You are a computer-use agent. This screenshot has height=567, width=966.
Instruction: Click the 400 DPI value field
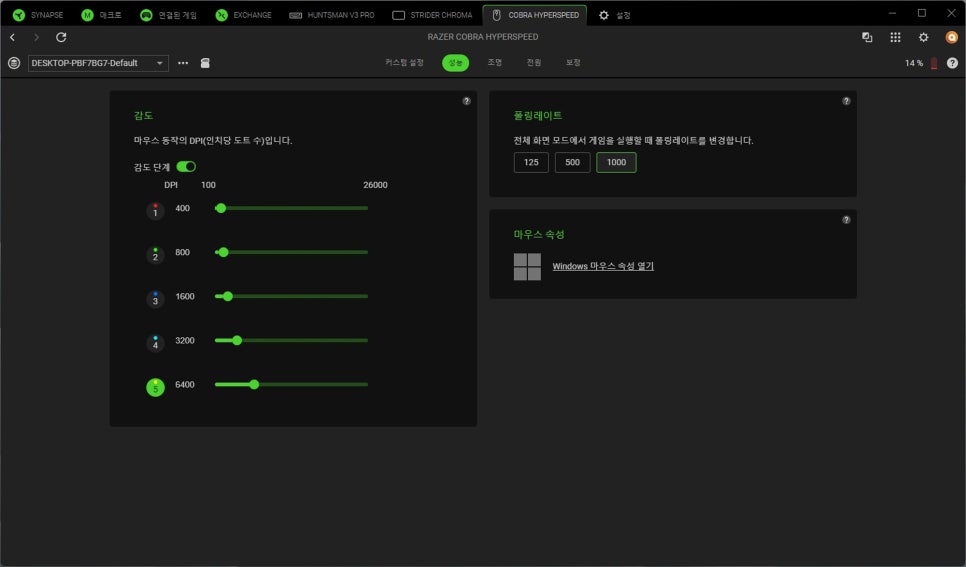click(182, 208)
